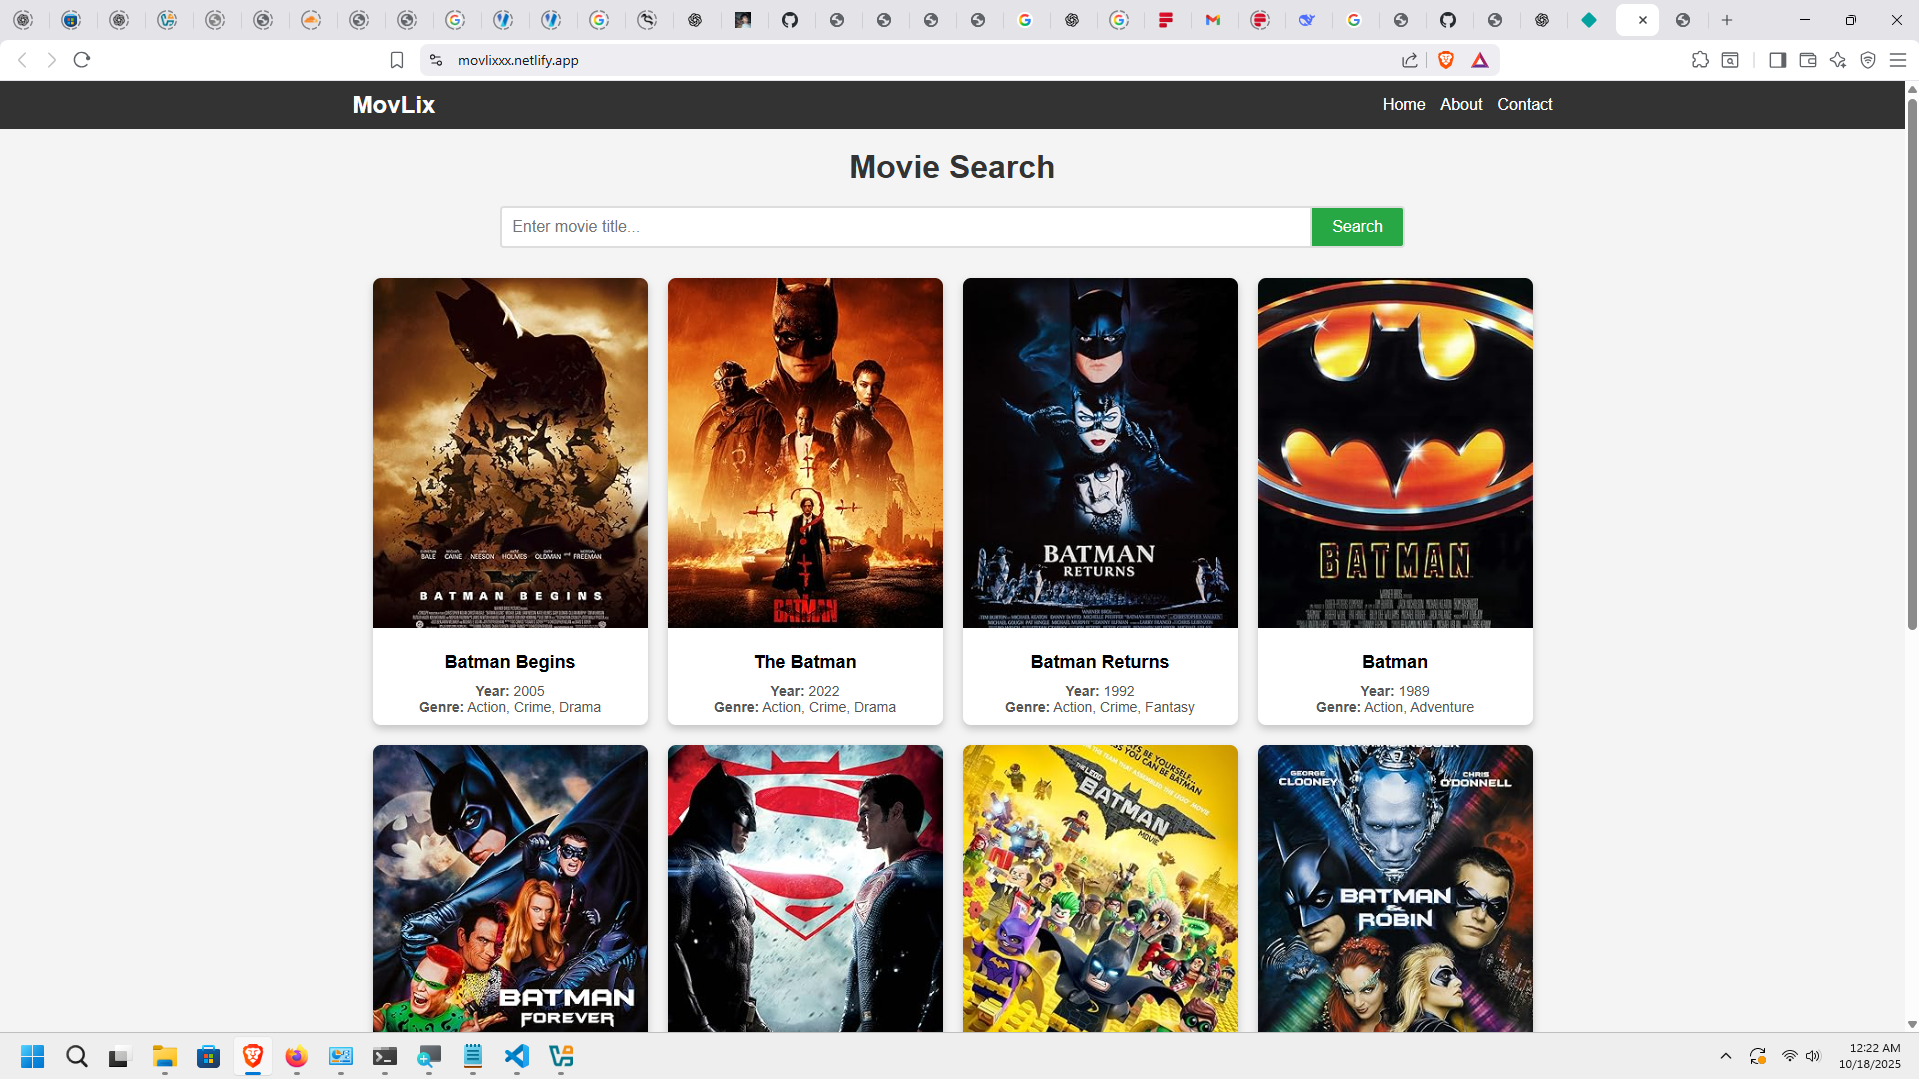
Task: Reload the current page
Action: pyautogui.click(x=82, y=60)
